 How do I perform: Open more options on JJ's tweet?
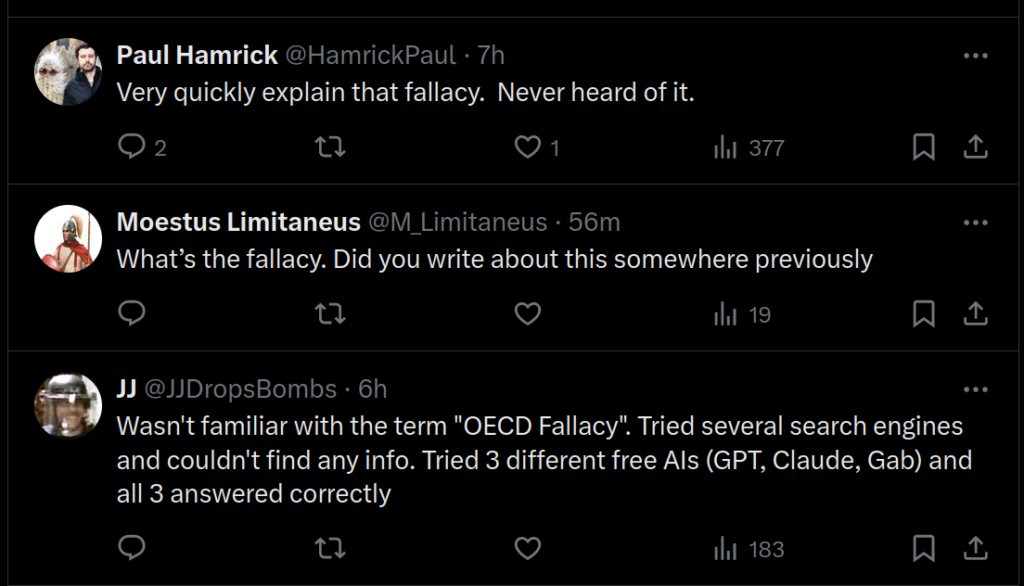tap(975, 389)
